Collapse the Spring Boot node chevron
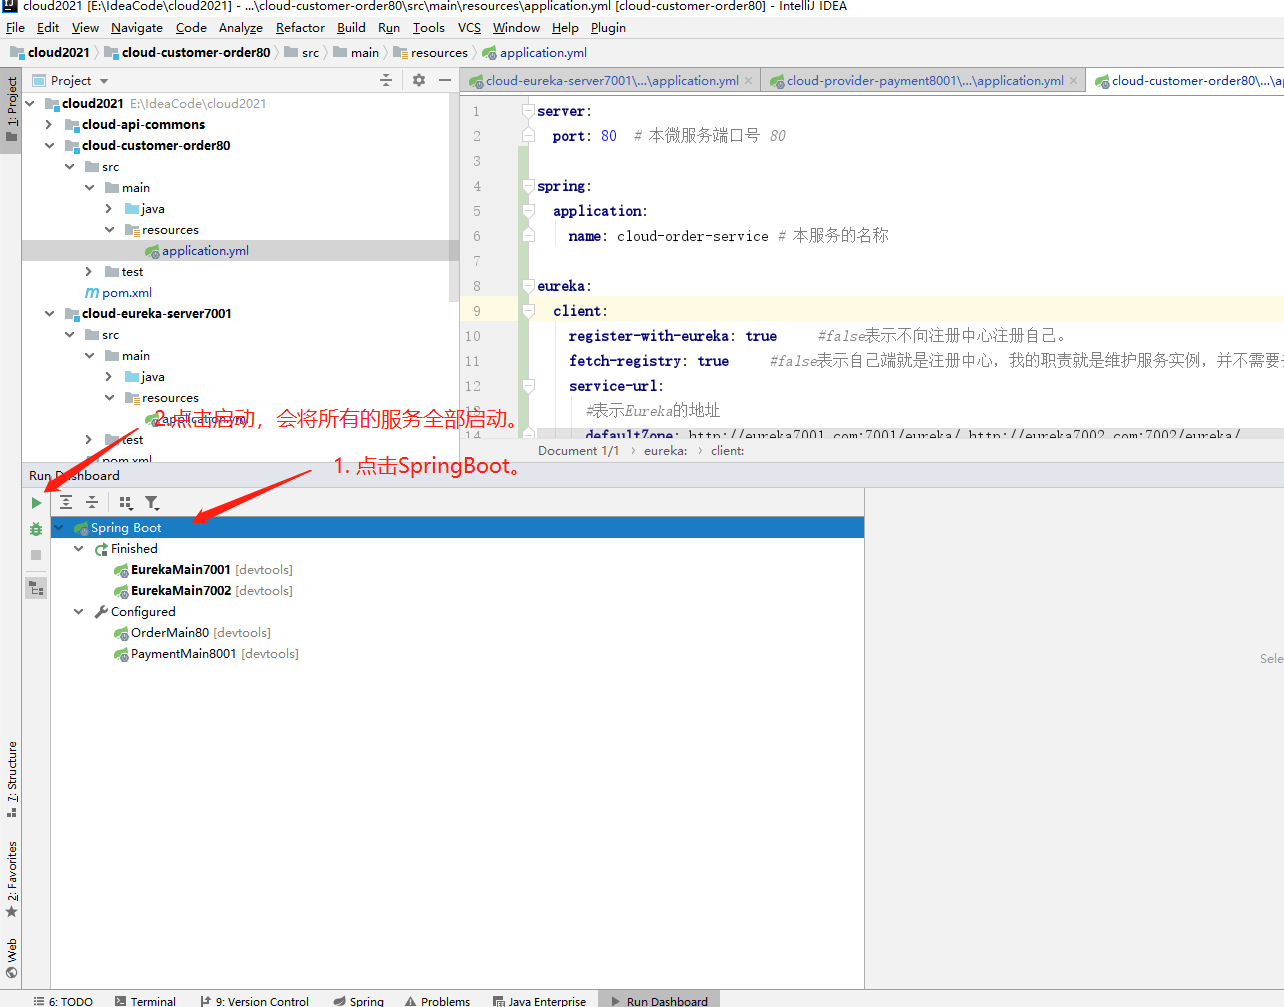 coord(59,527)
